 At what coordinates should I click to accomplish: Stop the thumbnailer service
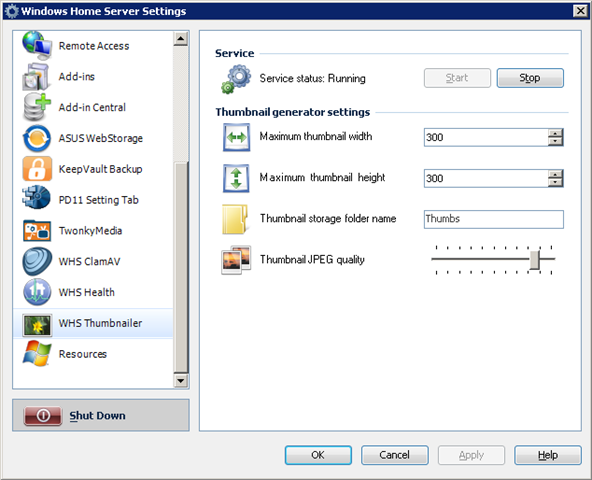click(x=530, y=78)
